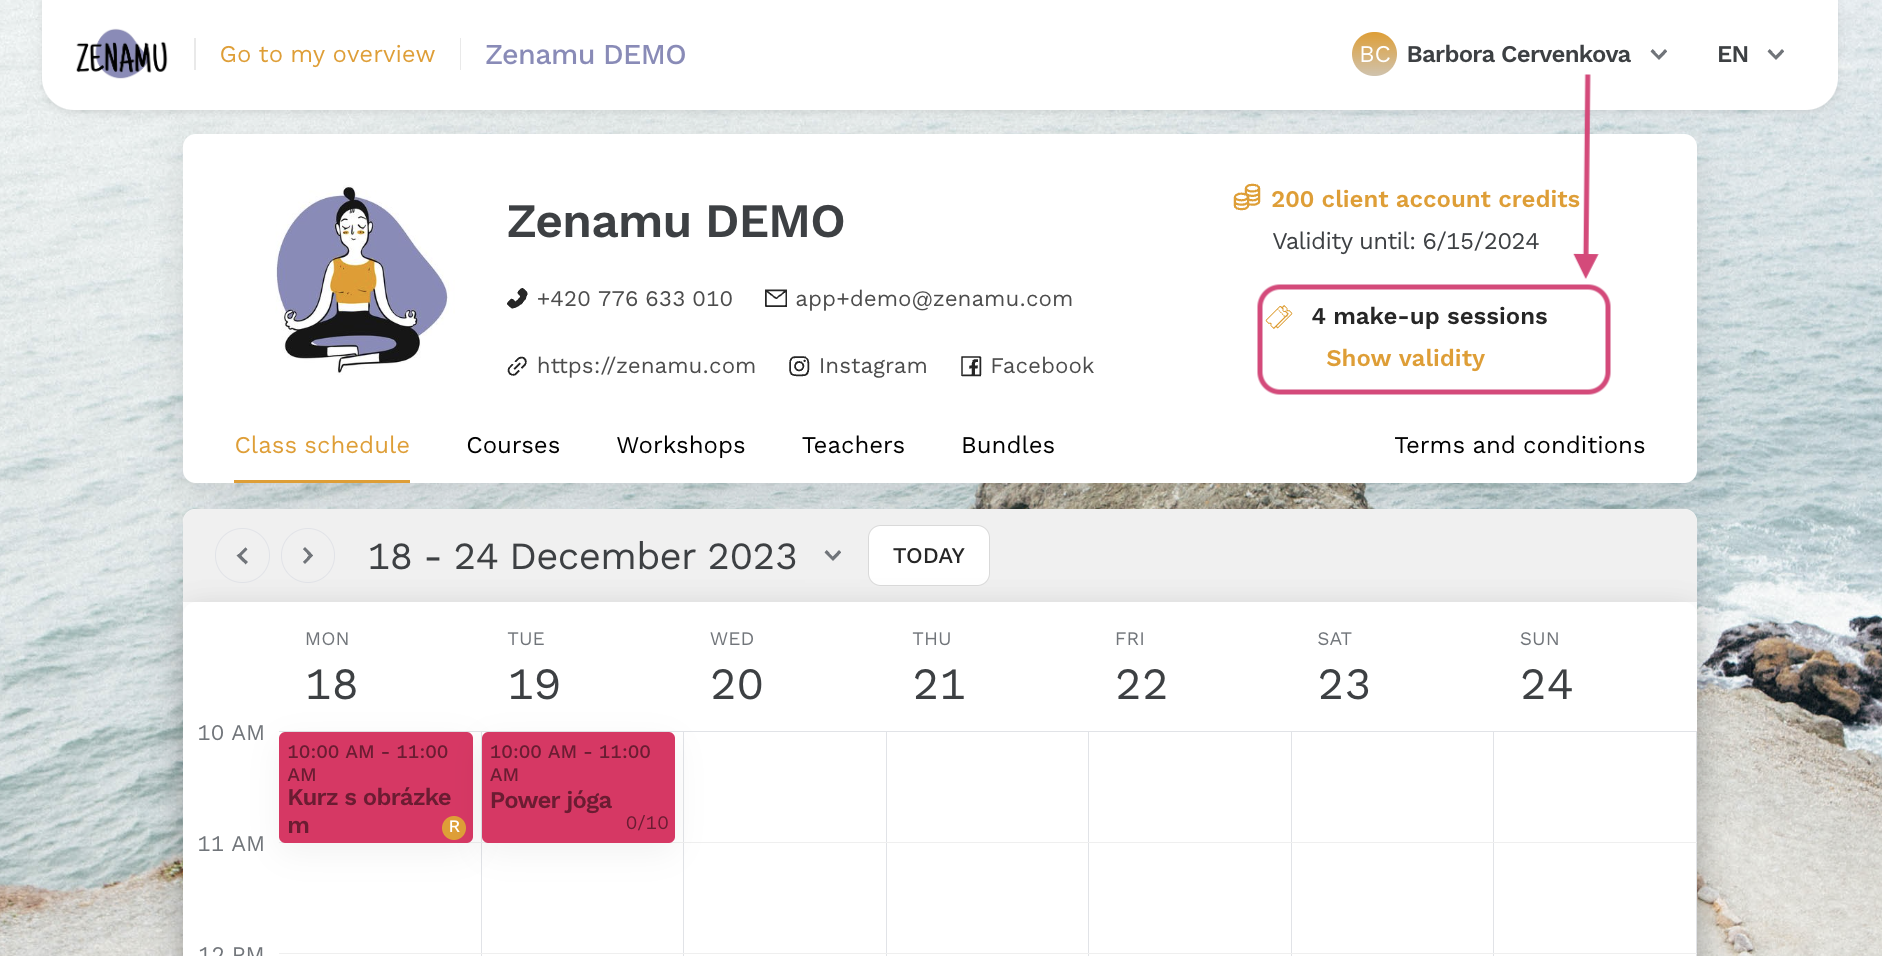This screenshot has width=1882, height=956.
Task: Click the phone icon beside +420 number
Action: tap(517, 298)
